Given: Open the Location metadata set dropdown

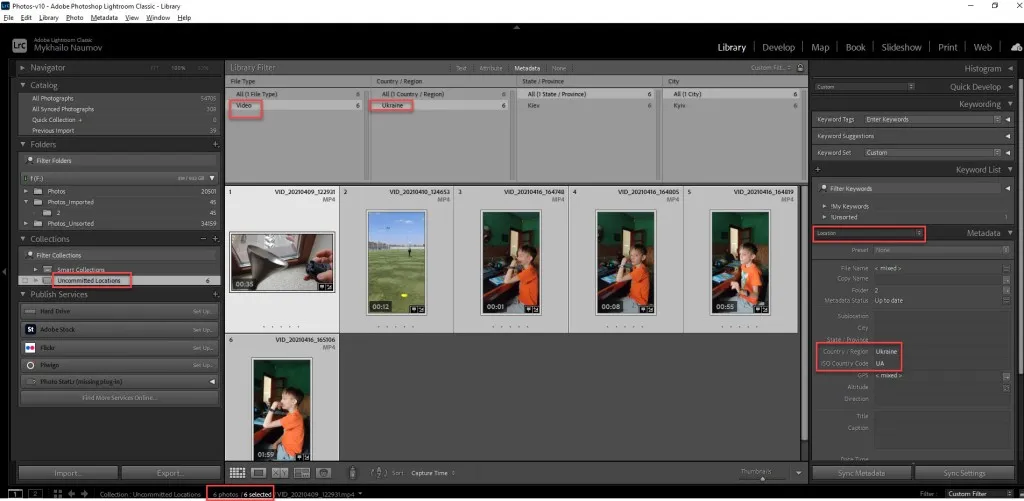Looking at the screenshot, I should pyautogui.click(x=868, y=233).
